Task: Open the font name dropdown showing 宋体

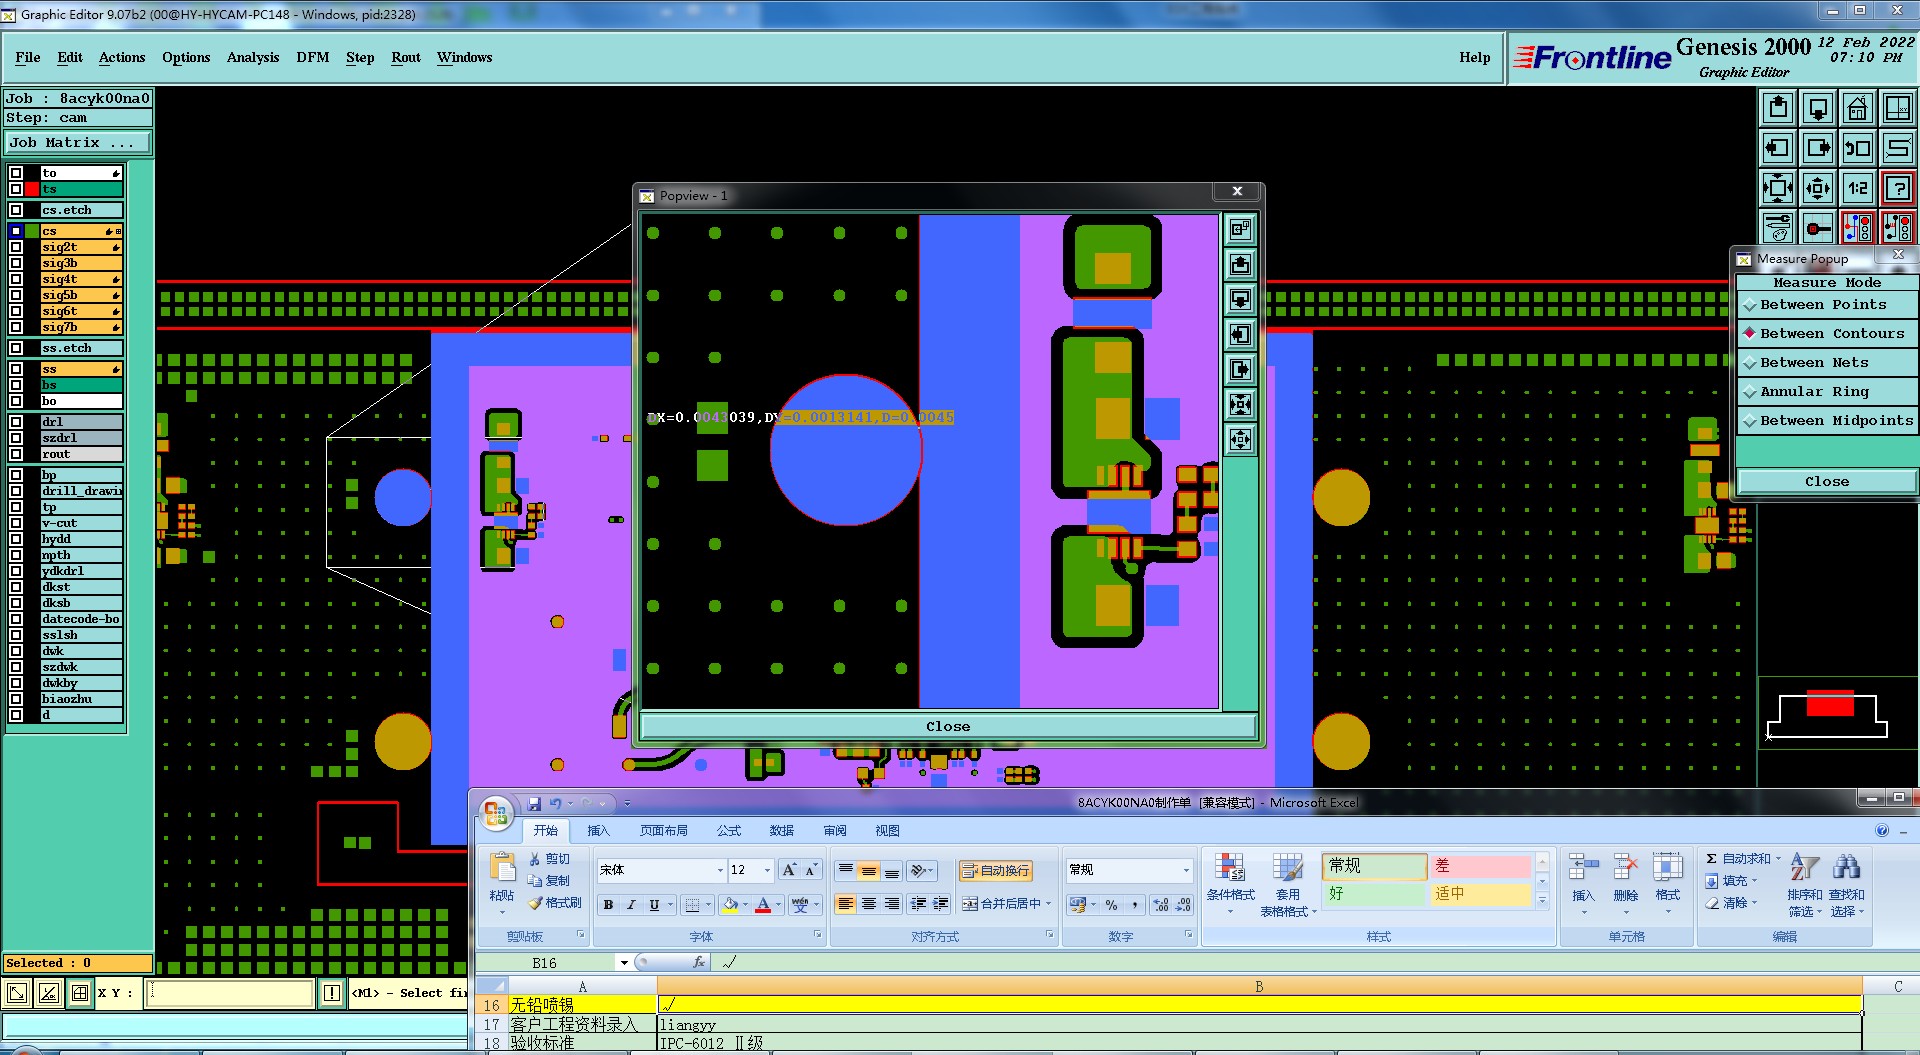Action: pos(720,870)
